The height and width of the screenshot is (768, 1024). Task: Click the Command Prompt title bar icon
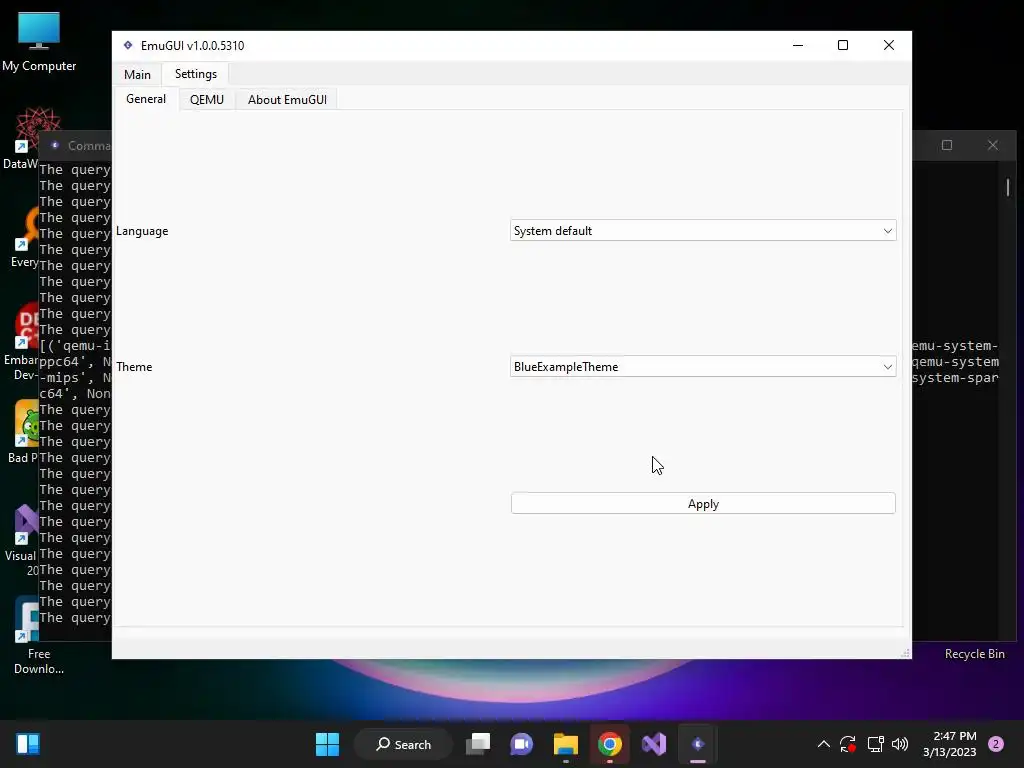click(55, 145)
